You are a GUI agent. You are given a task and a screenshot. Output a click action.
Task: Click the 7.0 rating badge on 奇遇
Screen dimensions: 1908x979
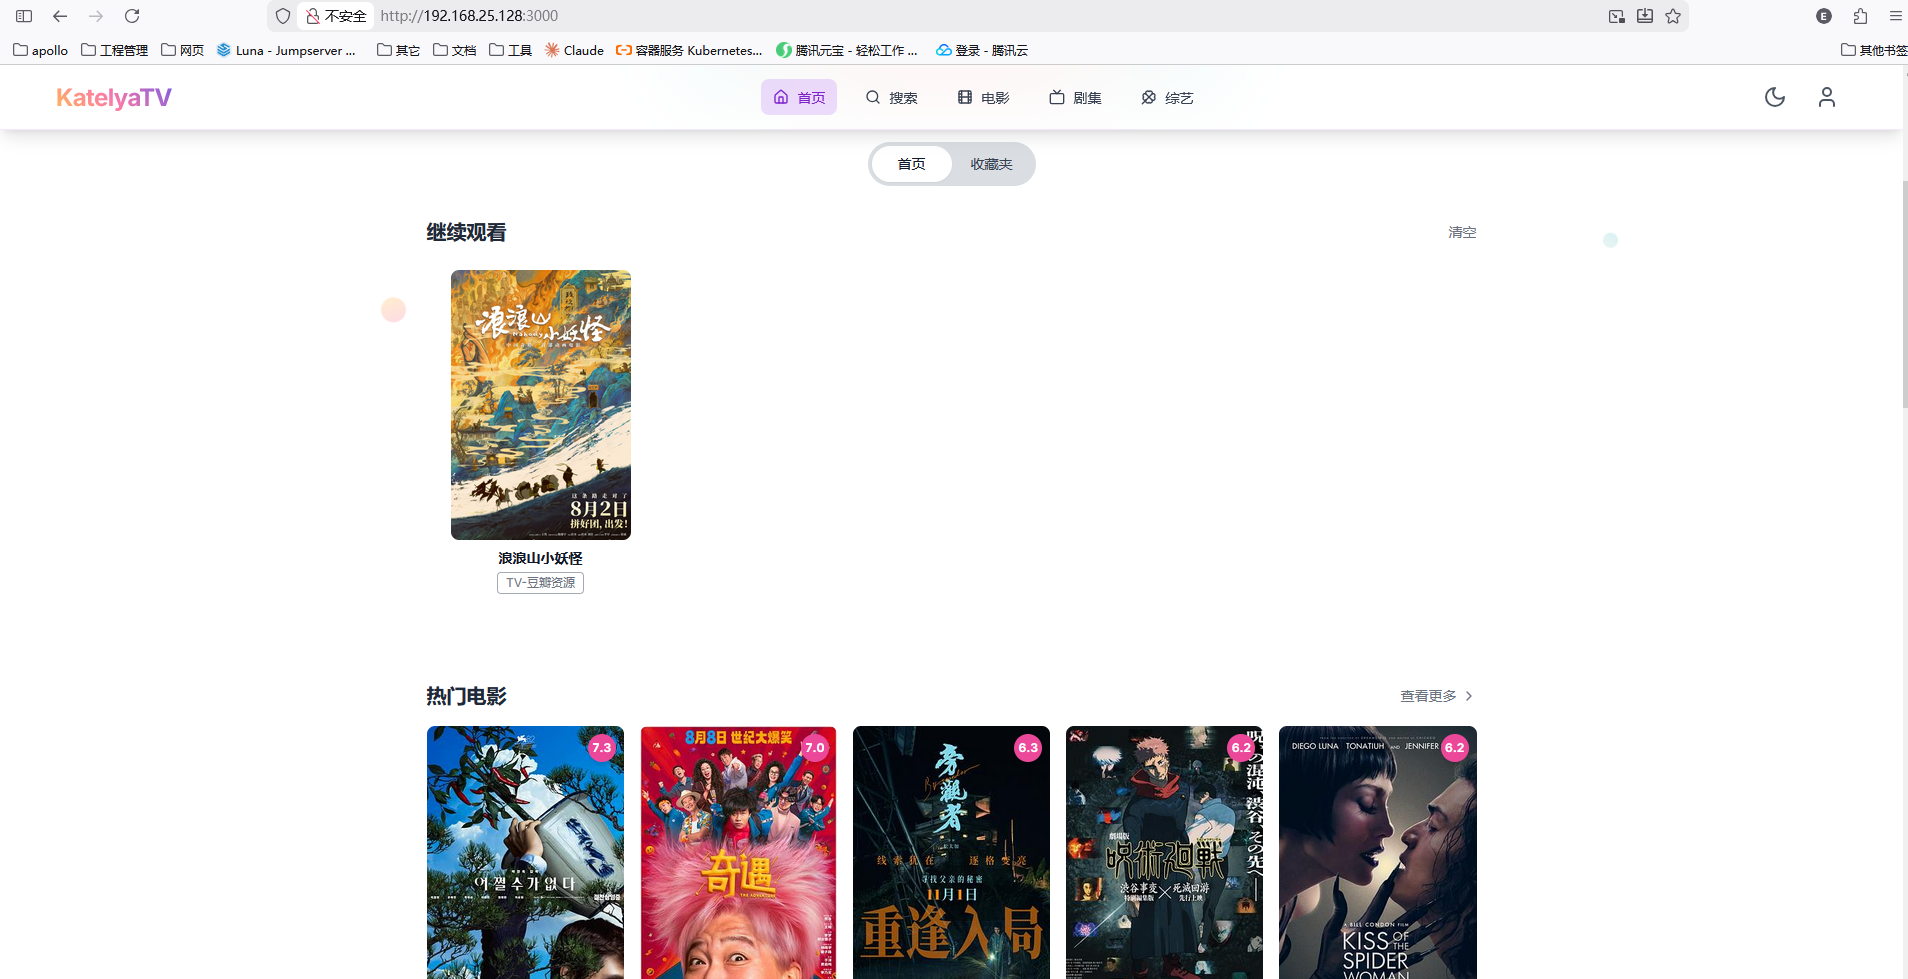point(815,748)
